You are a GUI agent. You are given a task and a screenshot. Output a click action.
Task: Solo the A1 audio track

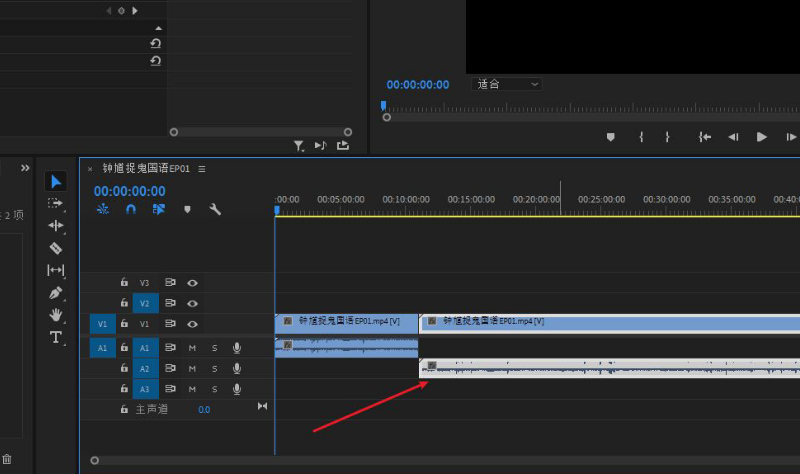coord(214,348)
